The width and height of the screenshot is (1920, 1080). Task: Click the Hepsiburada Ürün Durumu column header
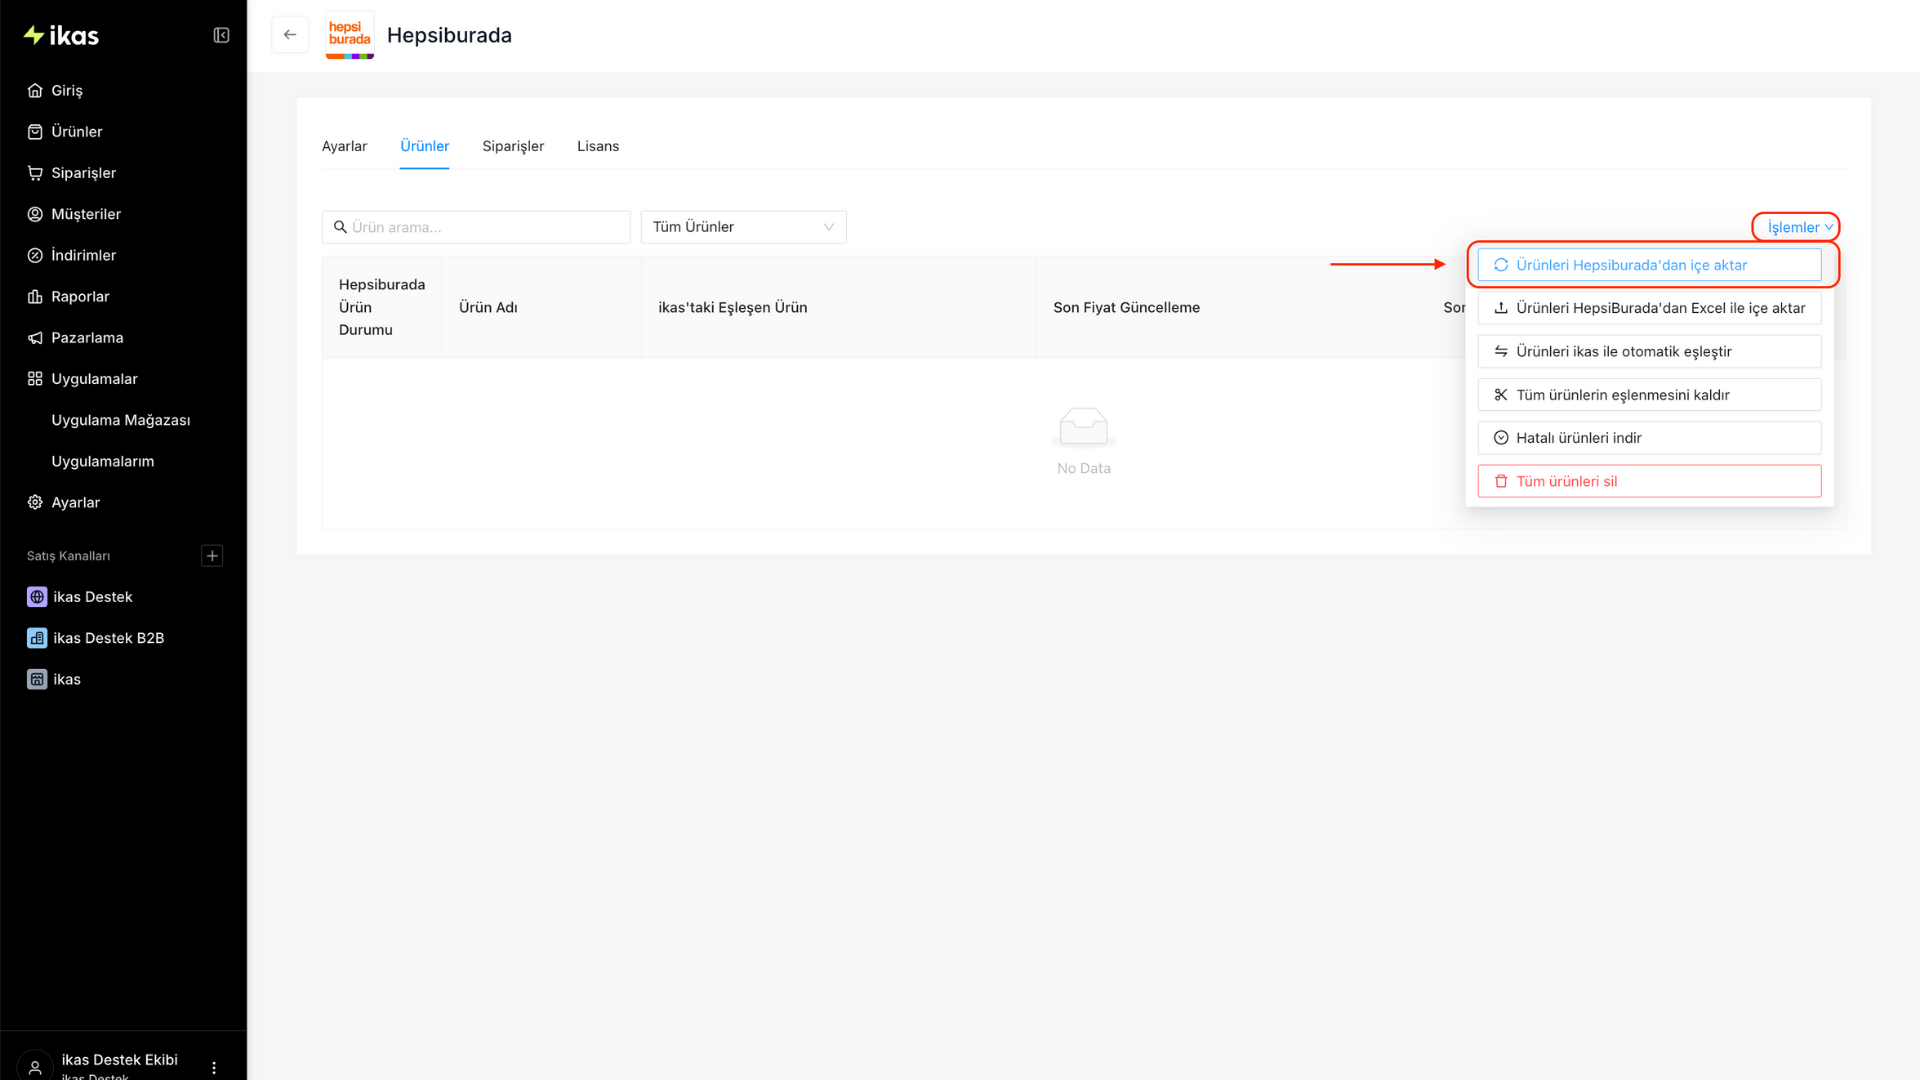pyautogui.click(x=382, y=307)
